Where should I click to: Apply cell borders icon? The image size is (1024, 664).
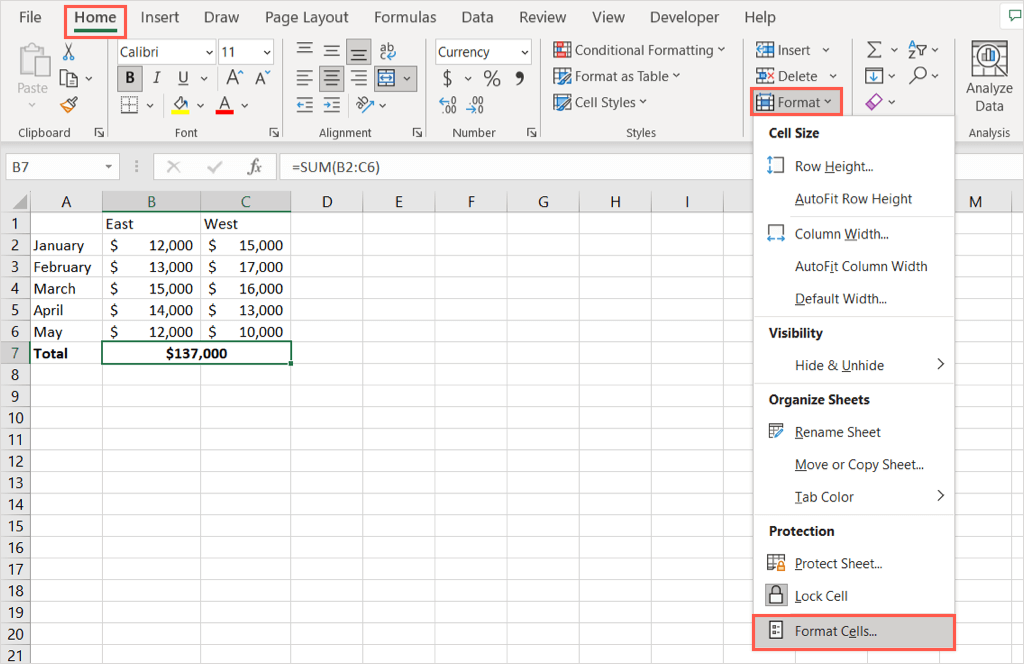click(129, 104)
